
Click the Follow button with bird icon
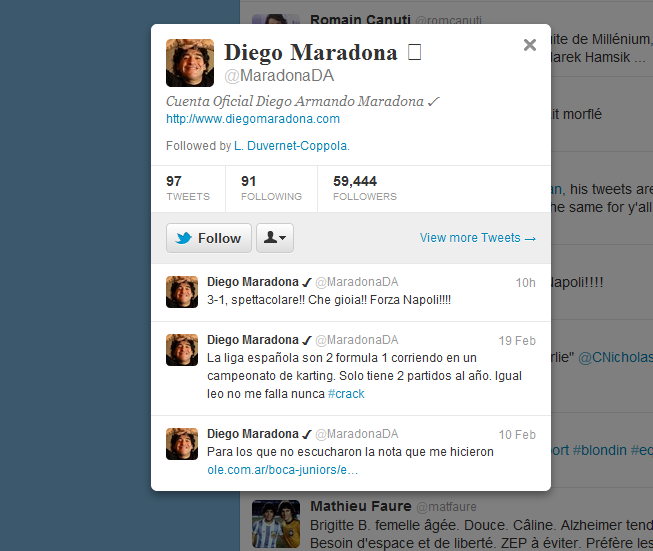(209, 238)
